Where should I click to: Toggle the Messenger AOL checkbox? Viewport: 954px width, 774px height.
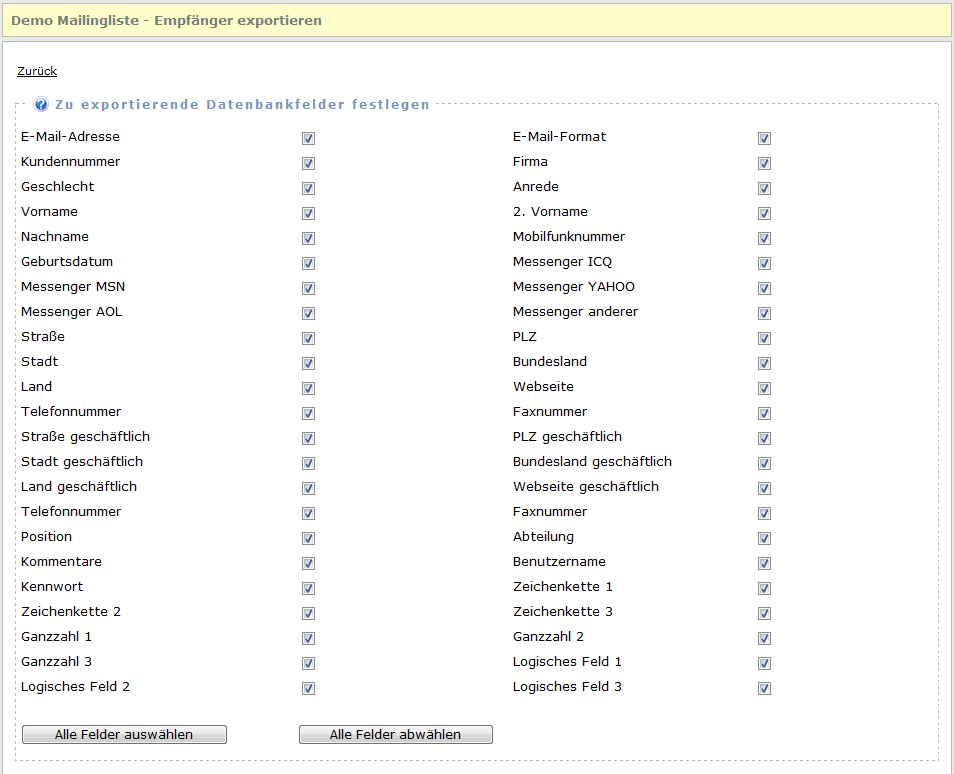click(x=308, y=313)
